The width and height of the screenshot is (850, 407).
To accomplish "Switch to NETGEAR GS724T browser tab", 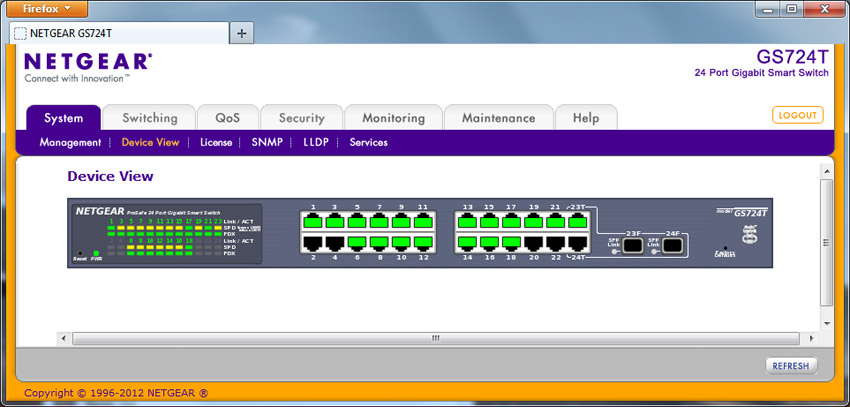I will 119,33.
